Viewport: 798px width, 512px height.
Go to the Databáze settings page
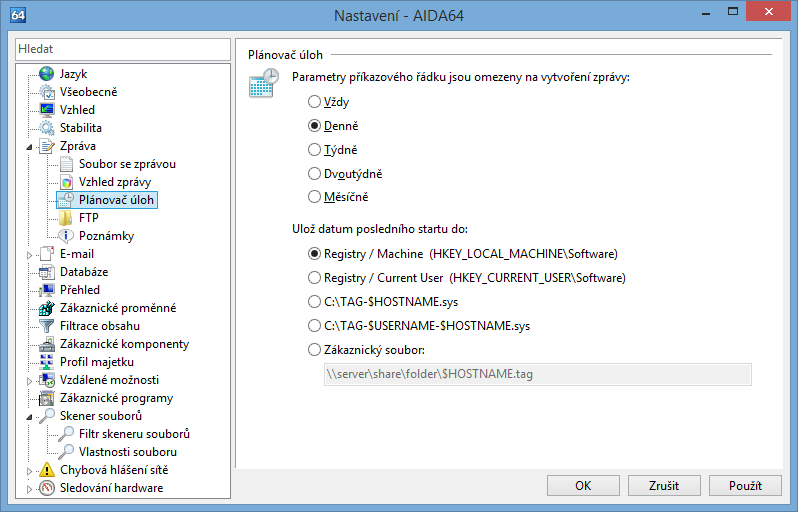[84, 272]
